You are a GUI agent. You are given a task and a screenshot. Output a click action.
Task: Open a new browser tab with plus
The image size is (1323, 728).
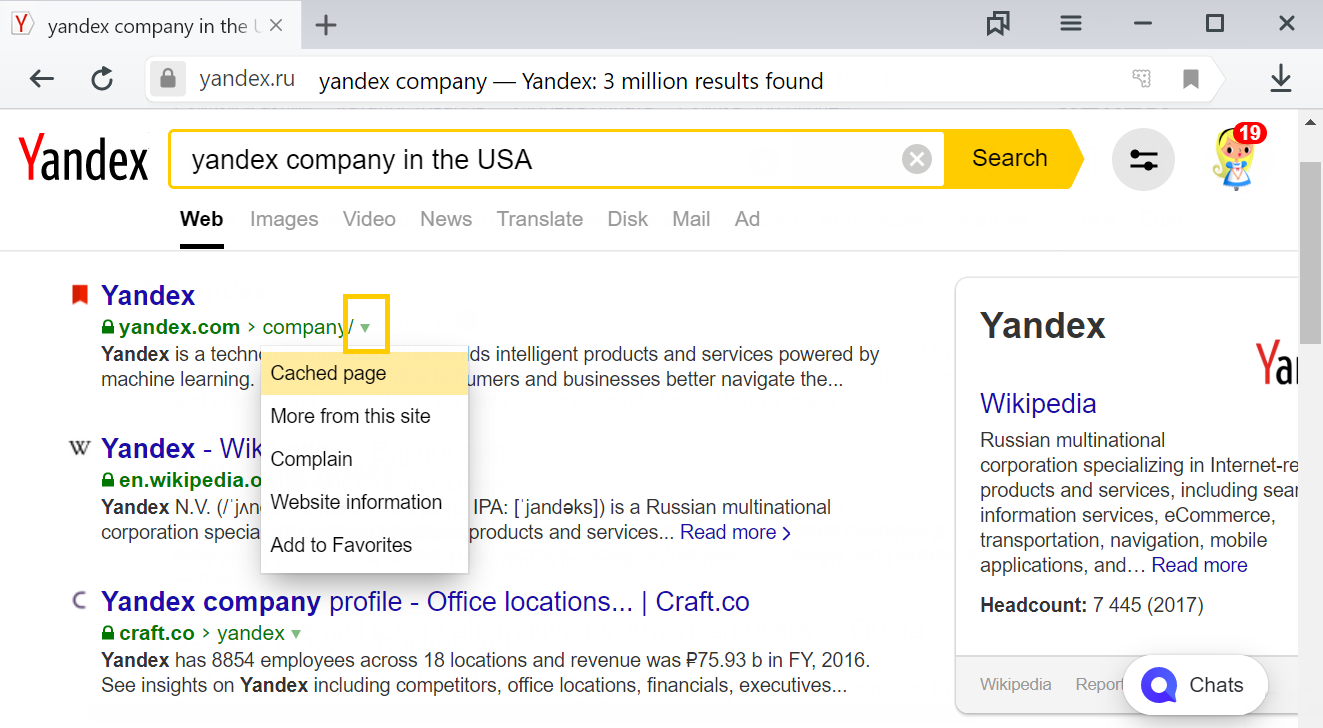326,25
